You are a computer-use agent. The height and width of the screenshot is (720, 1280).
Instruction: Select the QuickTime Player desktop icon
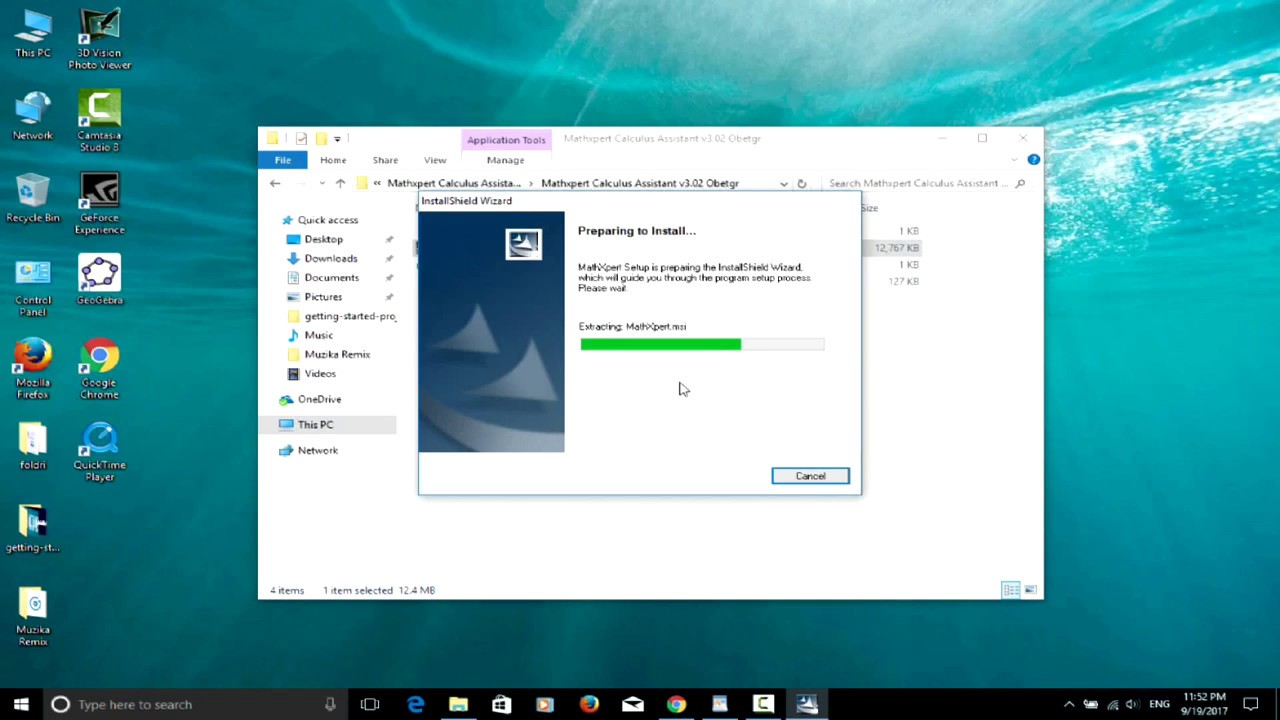(x=99, y=452)
